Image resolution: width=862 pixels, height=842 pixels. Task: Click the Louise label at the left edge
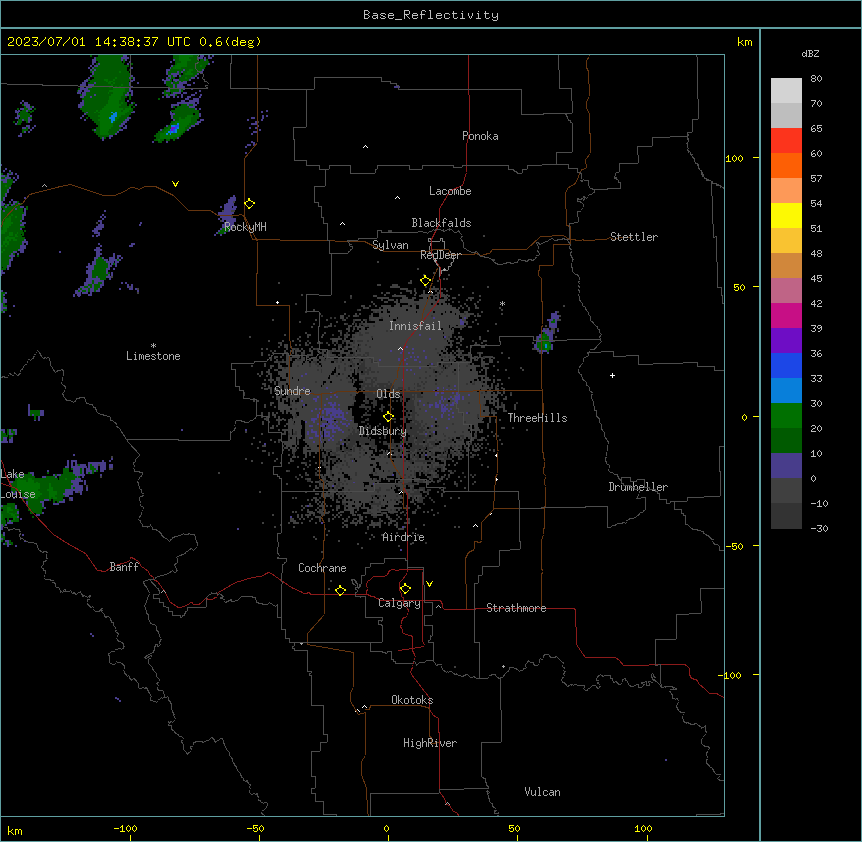pos(18,494)
